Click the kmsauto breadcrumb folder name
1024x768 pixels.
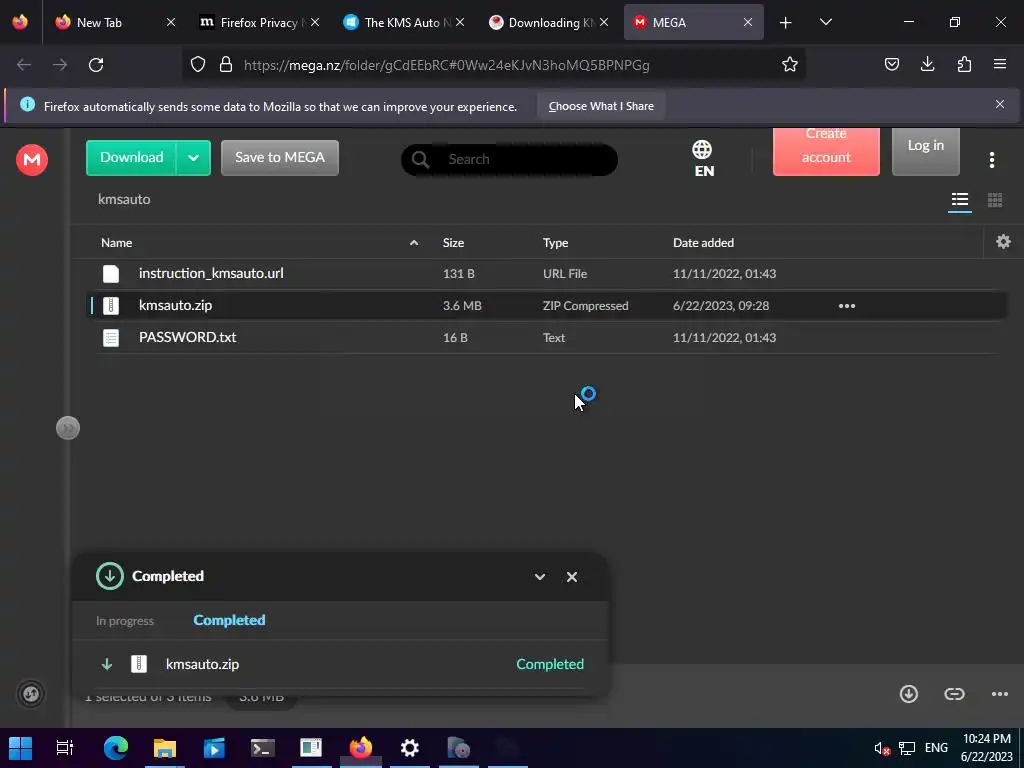point(124,199)
